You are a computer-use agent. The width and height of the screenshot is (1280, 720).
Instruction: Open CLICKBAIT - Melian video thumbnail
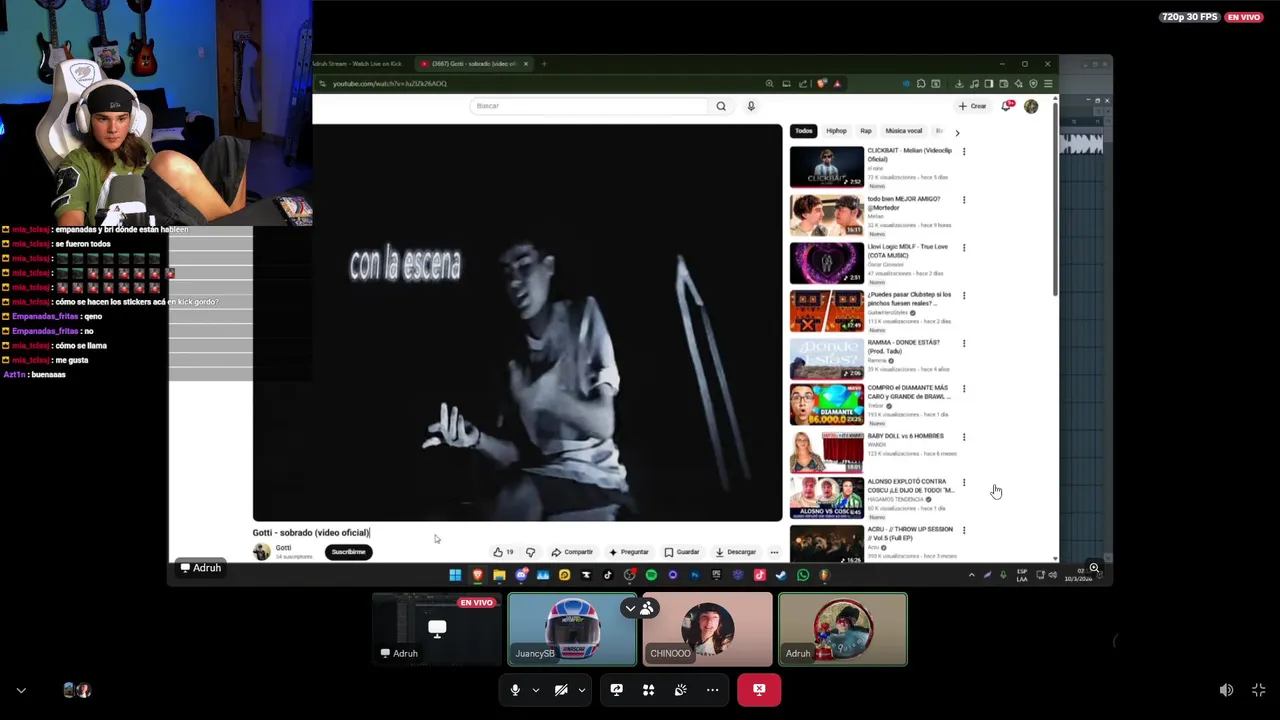(x=827, y=167)
